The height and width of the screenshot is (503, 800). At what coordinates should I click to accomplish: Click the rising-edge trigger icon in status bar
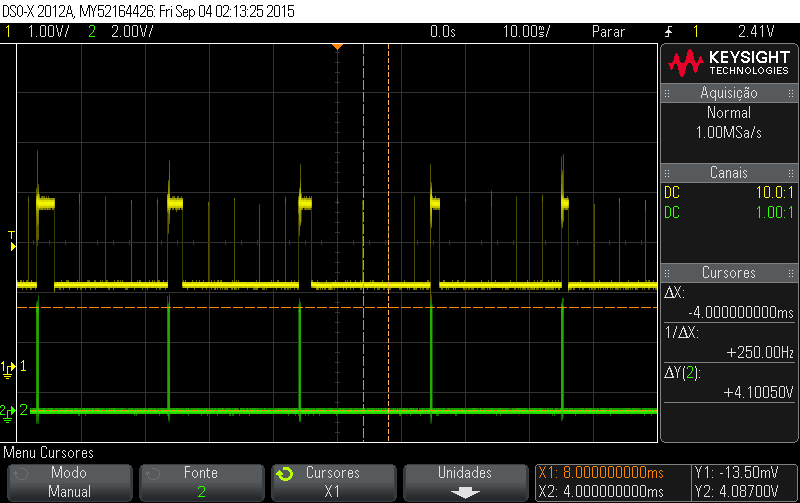click(x=668, y=32)
